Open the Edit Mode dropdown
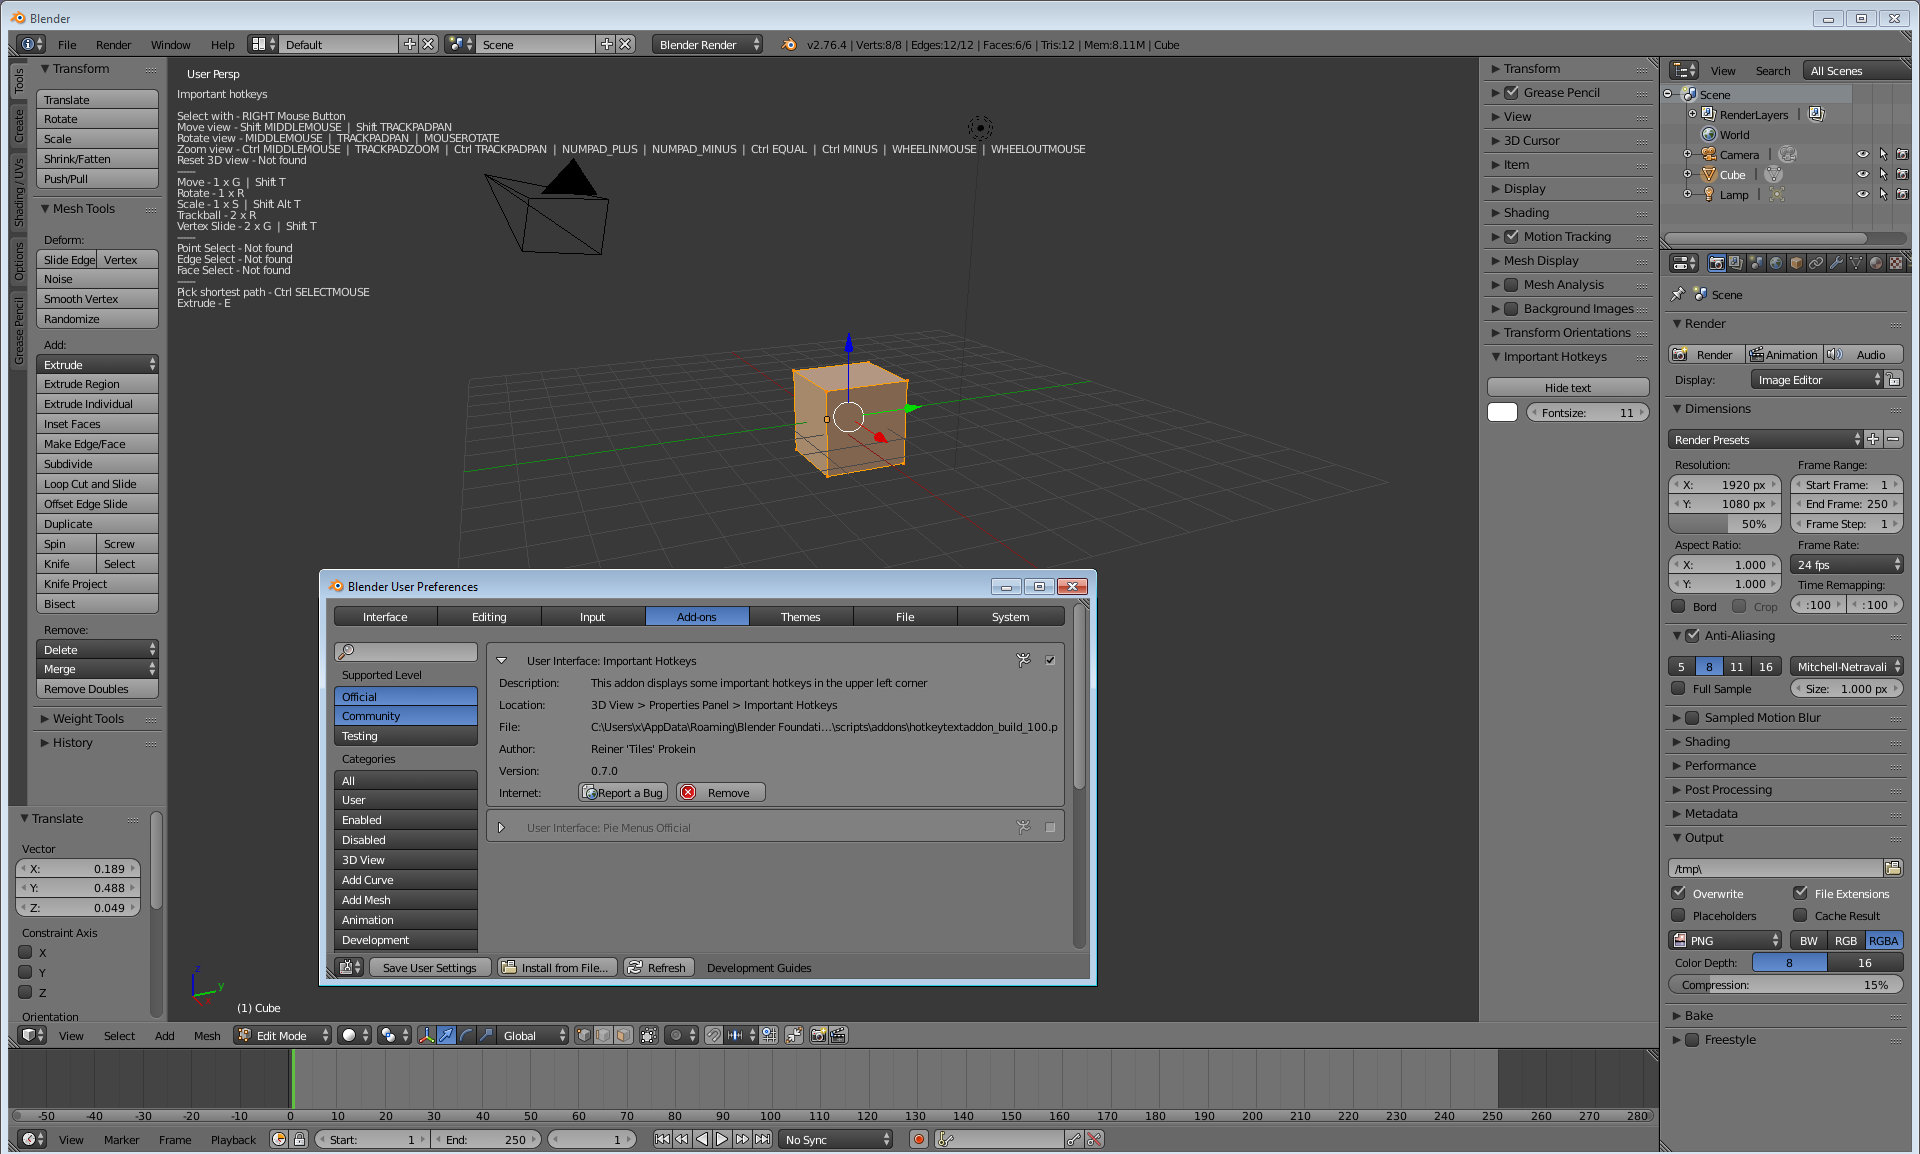This screenshot has width=1920, height=1154. pyautogui.click(x=283, y=1035)
